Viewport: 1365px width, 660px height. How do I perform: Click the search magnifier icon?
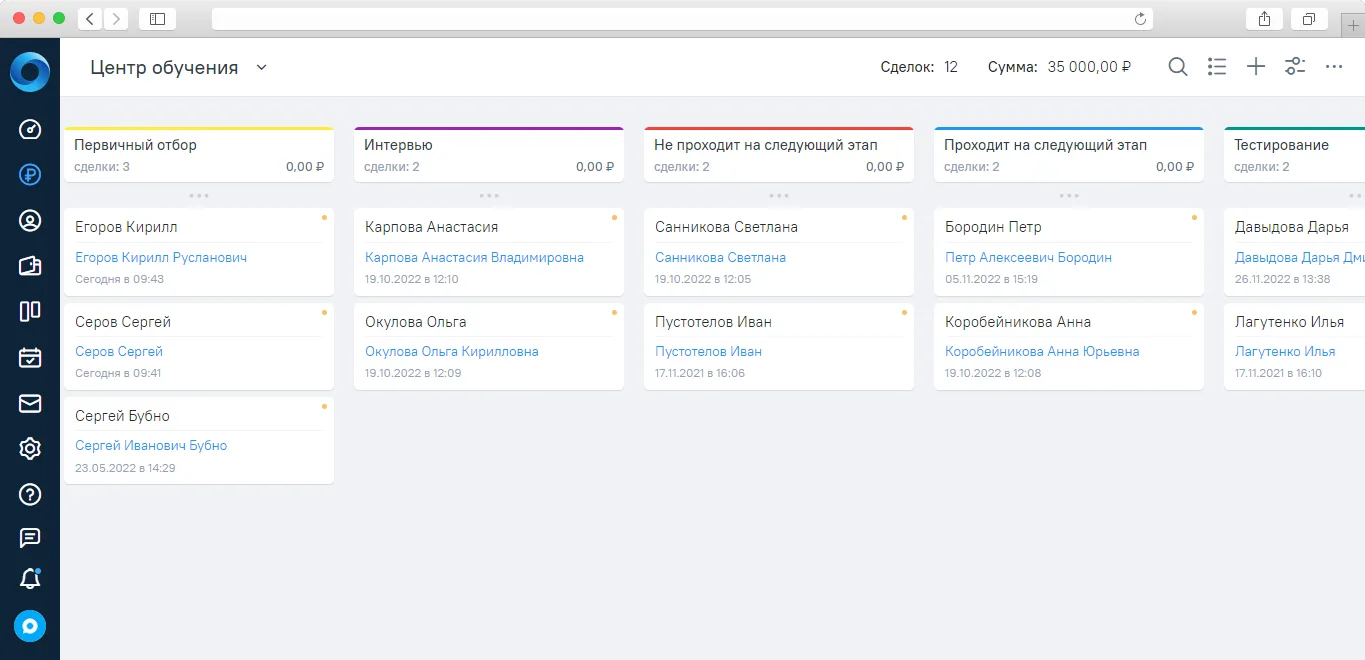[x=1178, y=67]
